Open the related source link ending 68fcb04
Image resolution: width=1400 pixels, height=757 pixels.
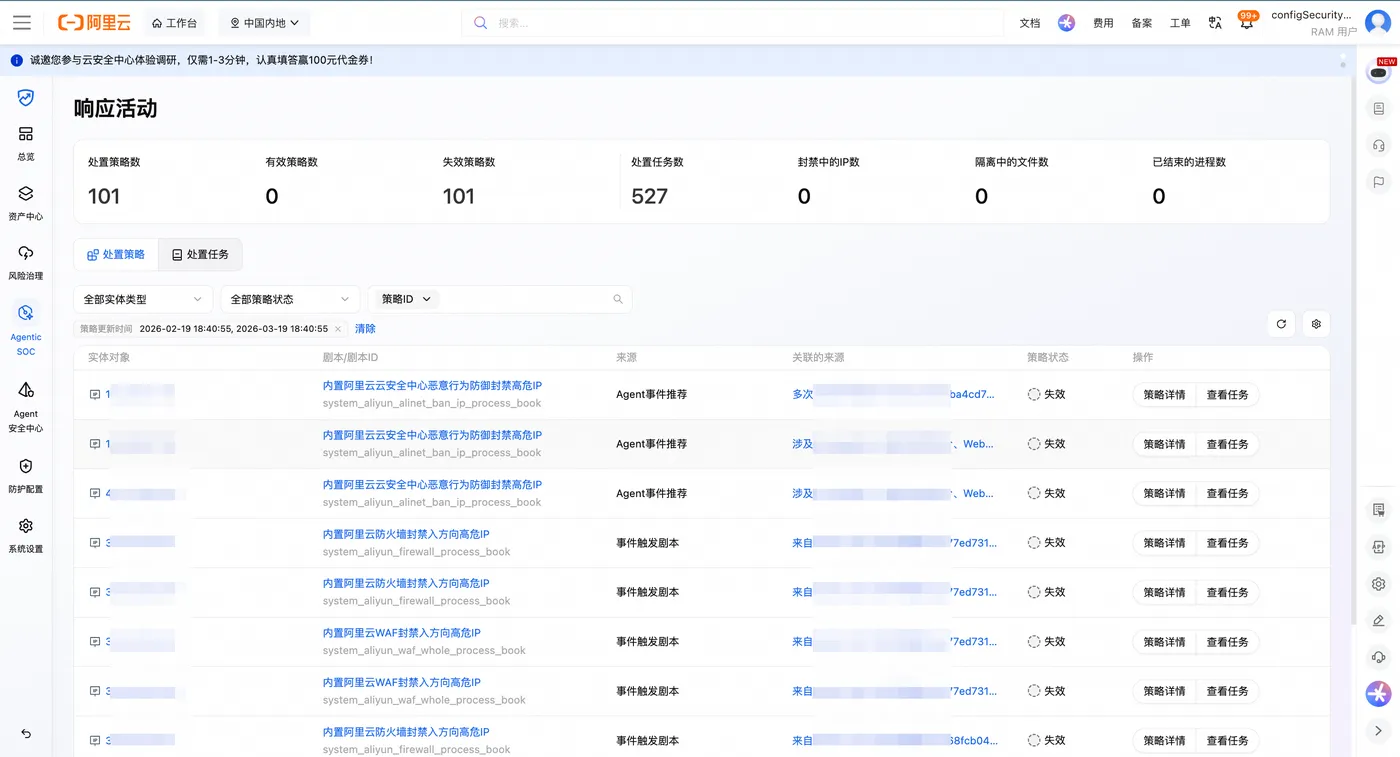pyautogui.click(x=895, y=741)
